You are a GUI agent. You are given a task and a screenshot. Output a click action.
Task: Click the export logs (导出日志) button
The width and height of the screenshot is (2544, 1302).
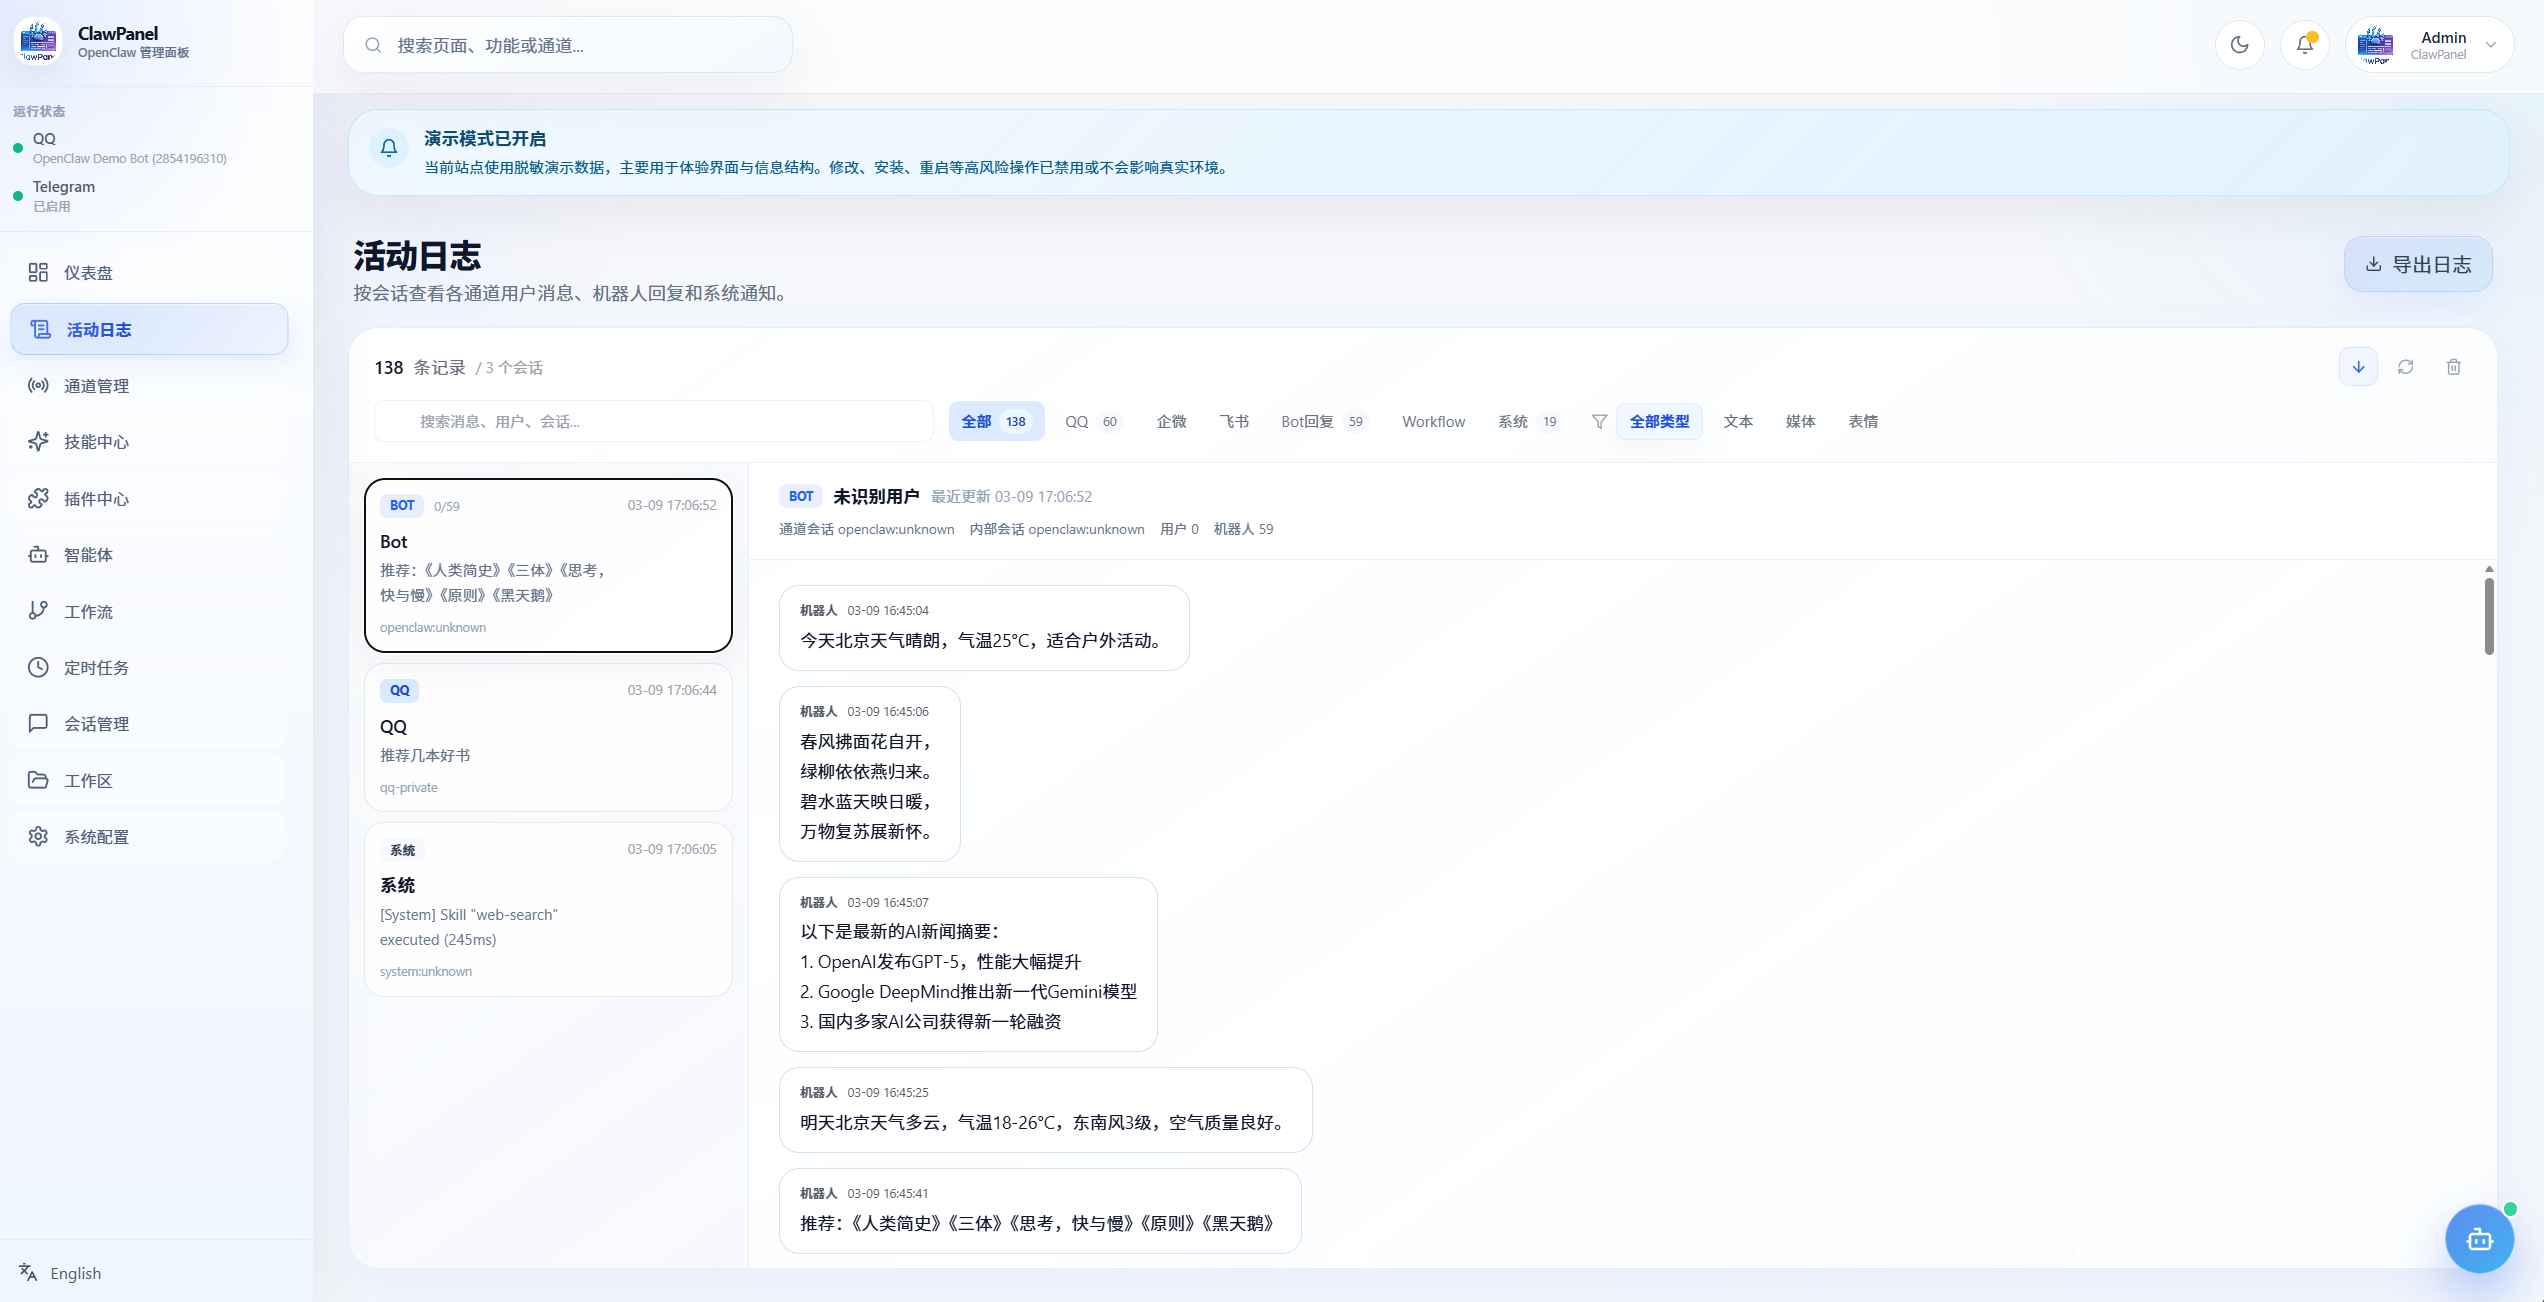coord(2417,265)
